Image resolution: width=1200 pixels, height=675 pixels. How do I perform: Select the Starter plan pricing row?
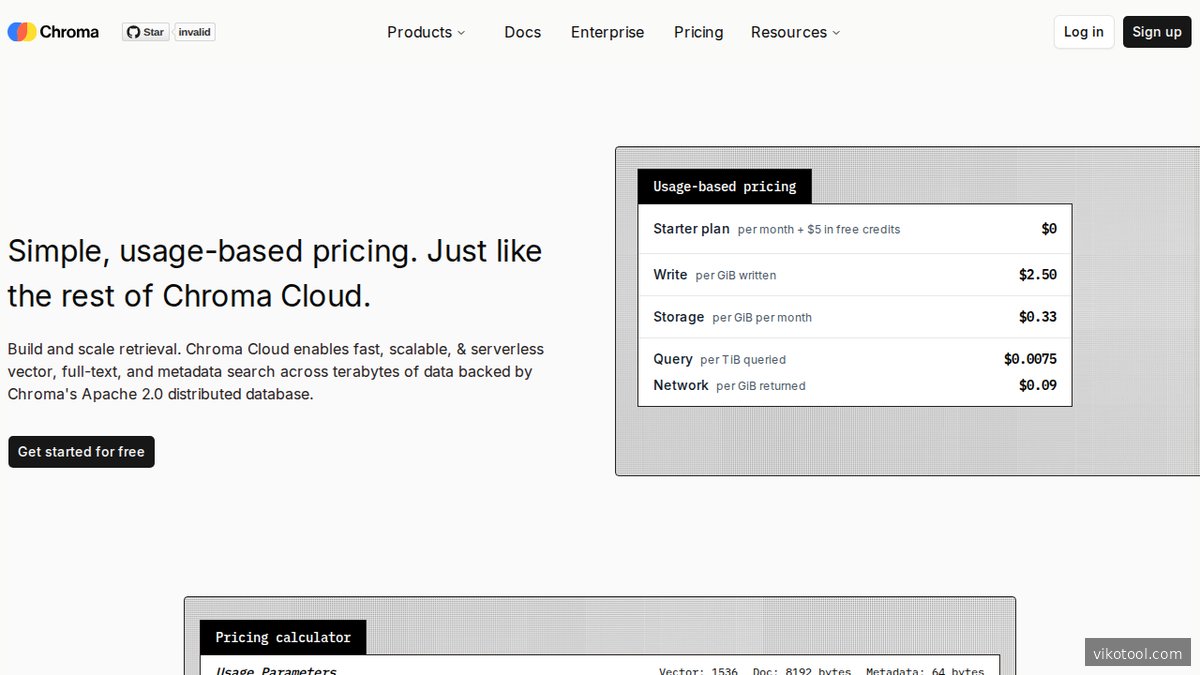point(854,228)
